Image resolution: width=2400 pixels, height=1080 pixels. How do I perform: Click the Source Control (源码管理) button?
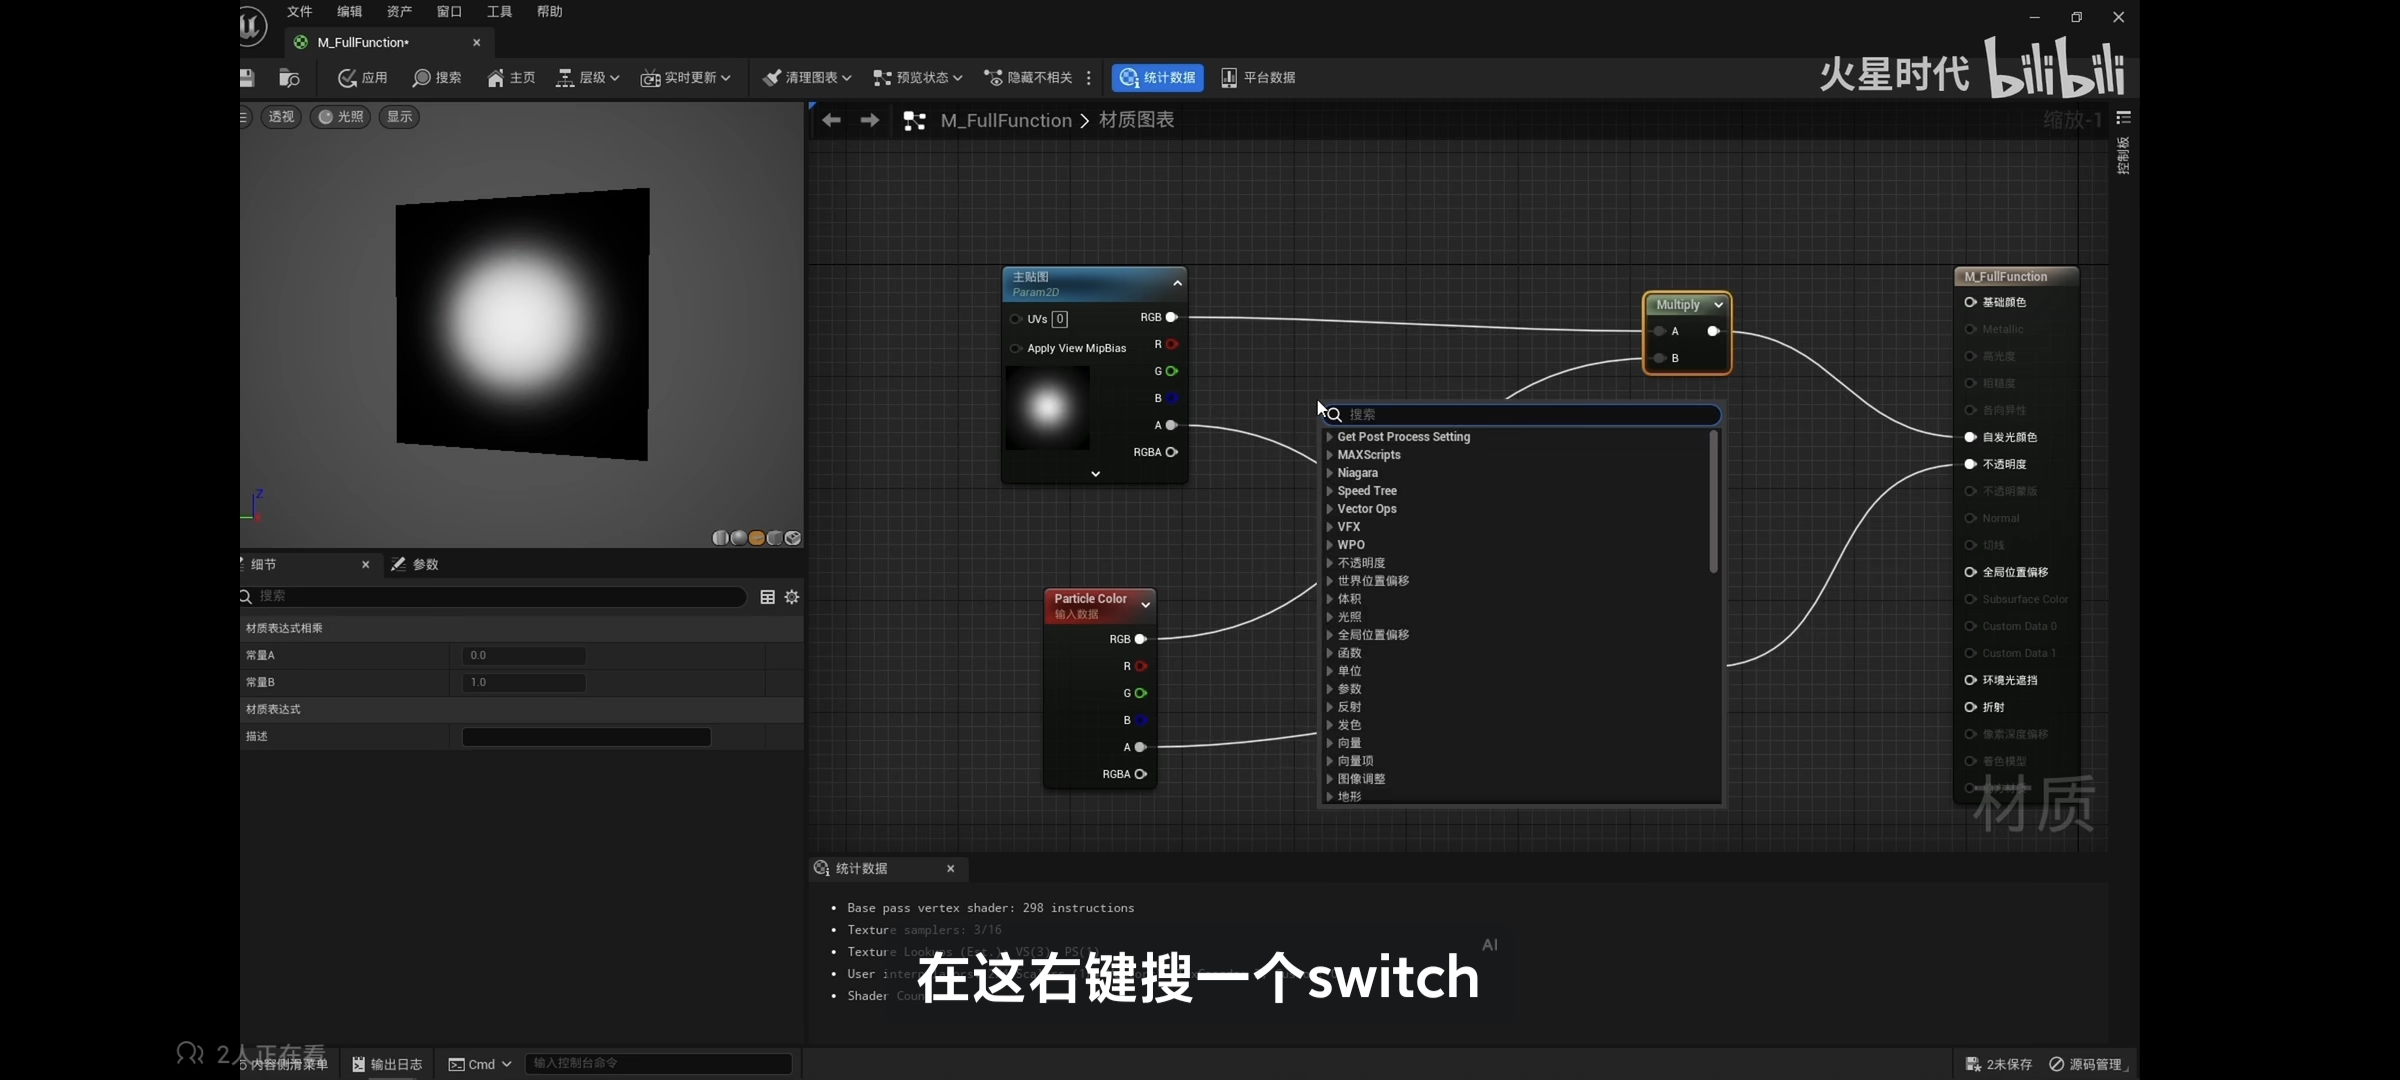tap(2086, 1064)
